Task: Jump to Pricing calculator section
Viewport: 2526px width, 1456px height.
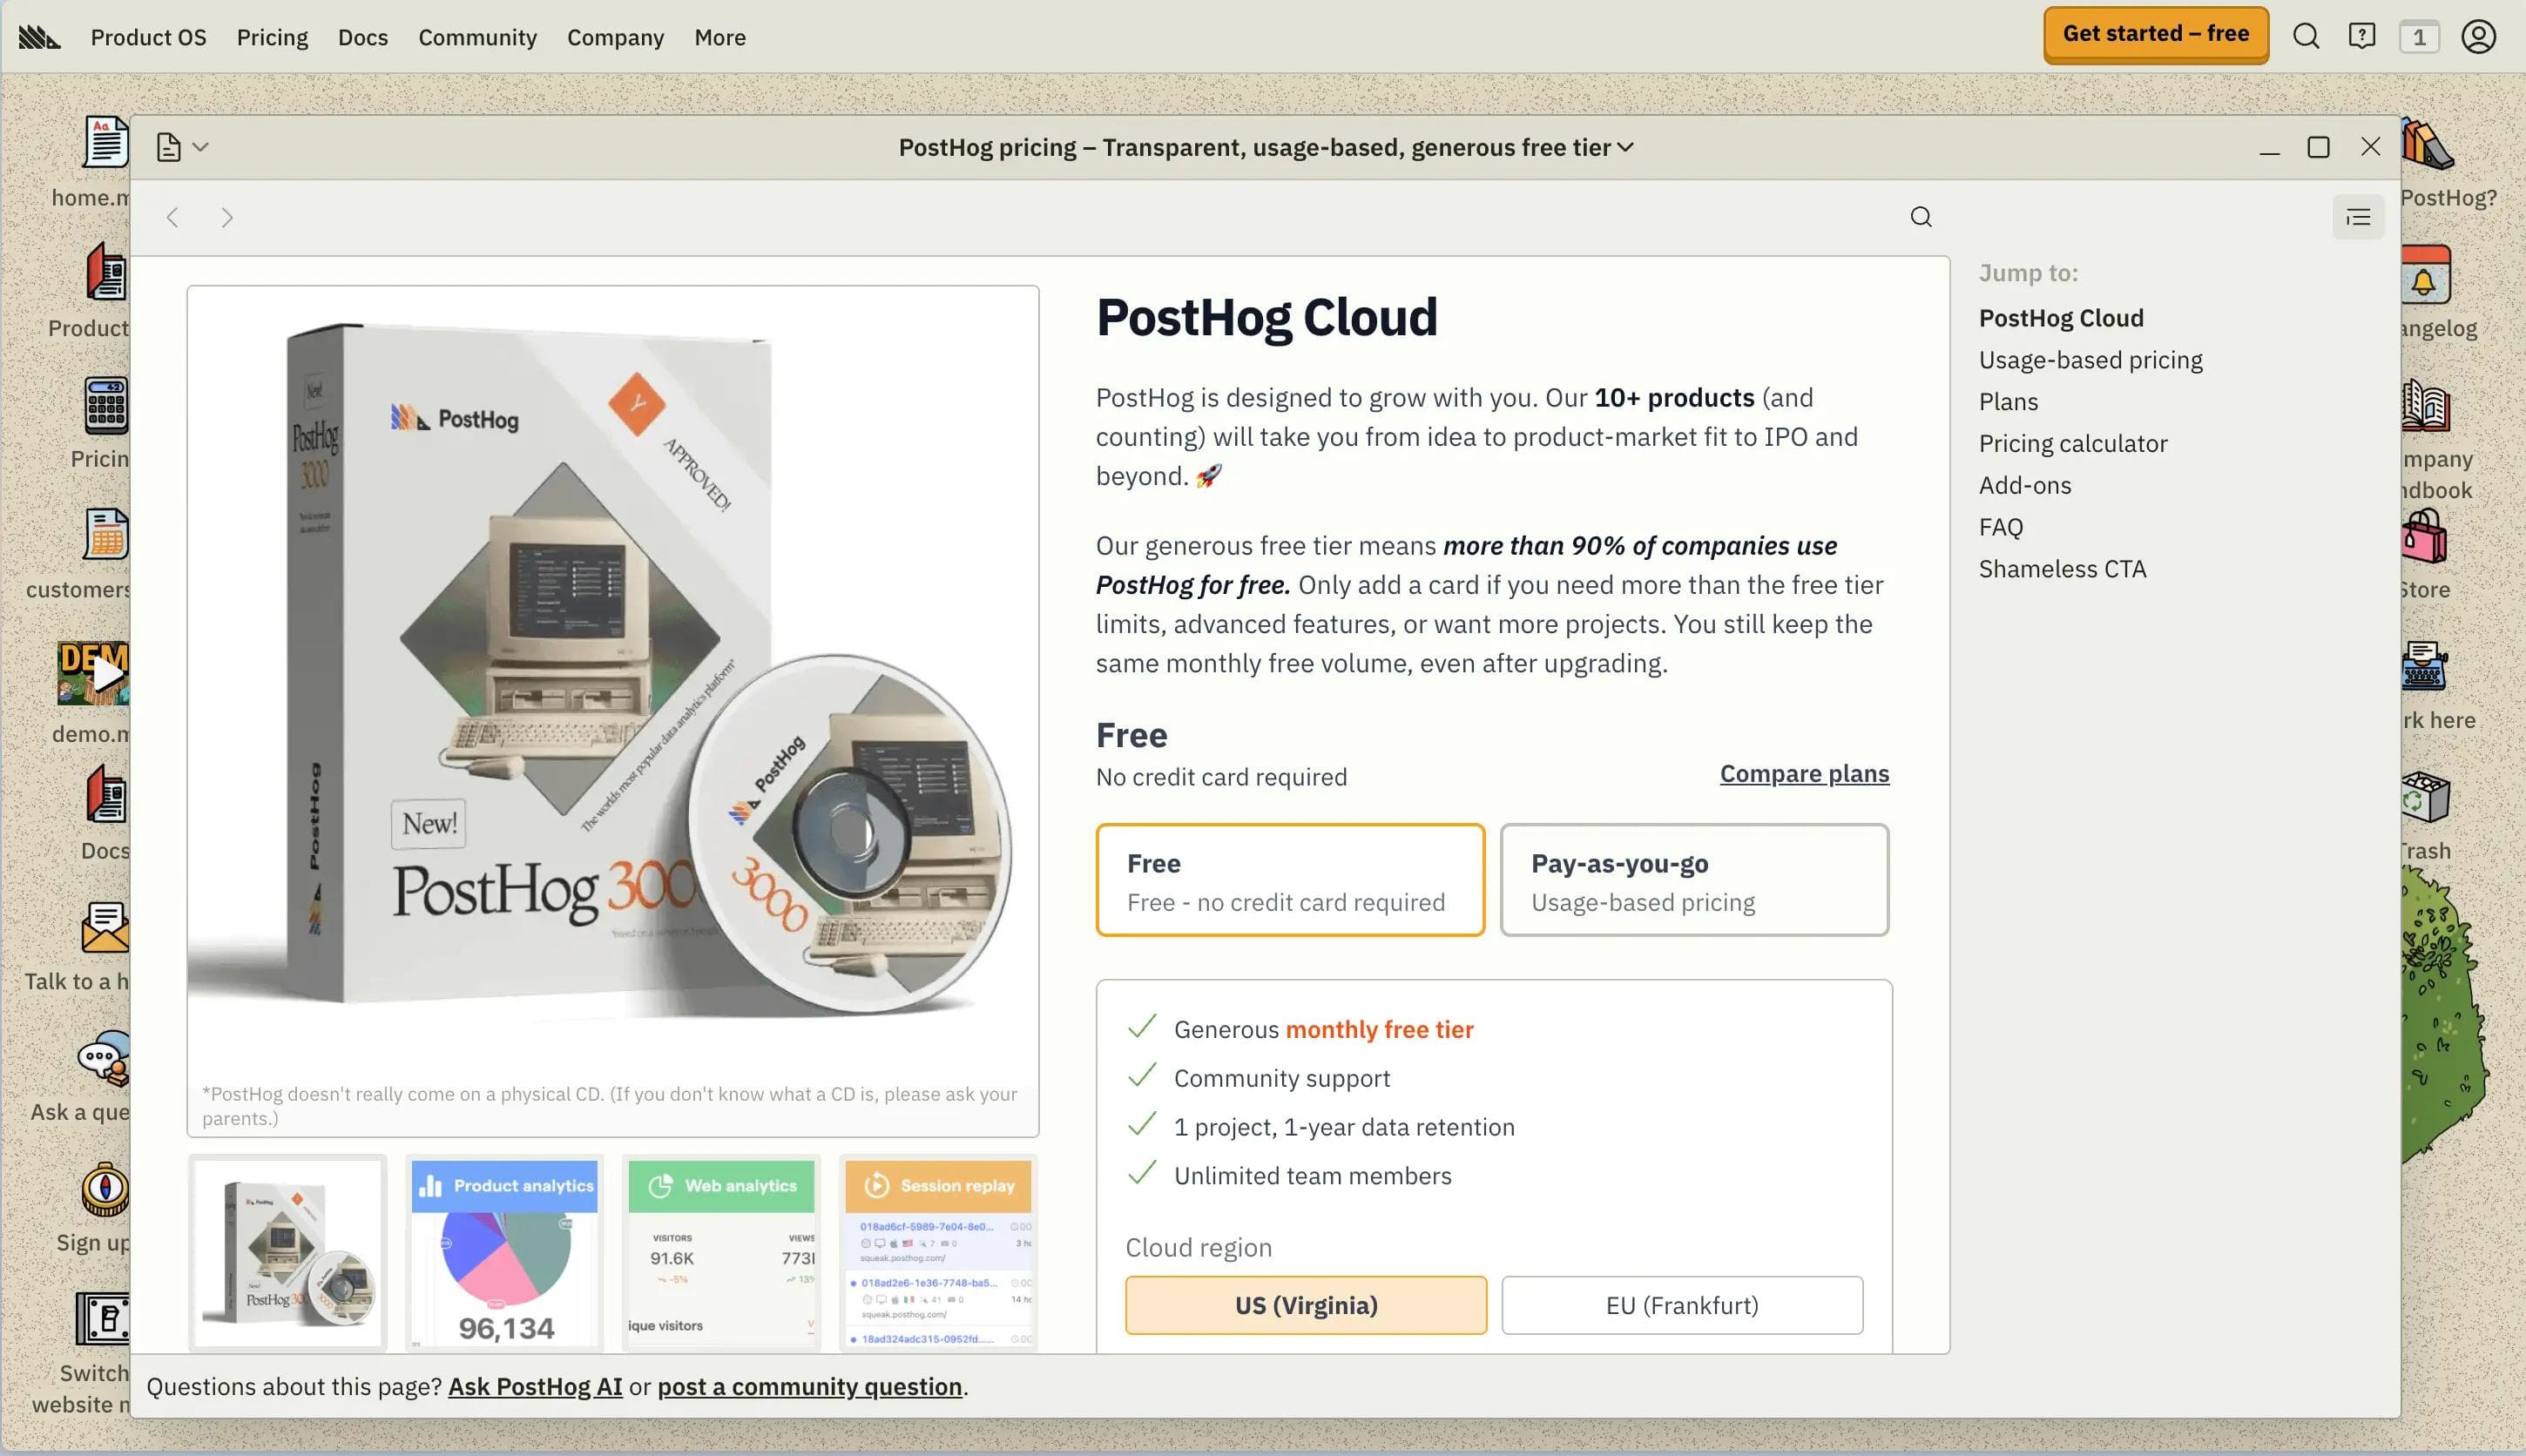Action: pyautogui.click(x=2073, y=443)
